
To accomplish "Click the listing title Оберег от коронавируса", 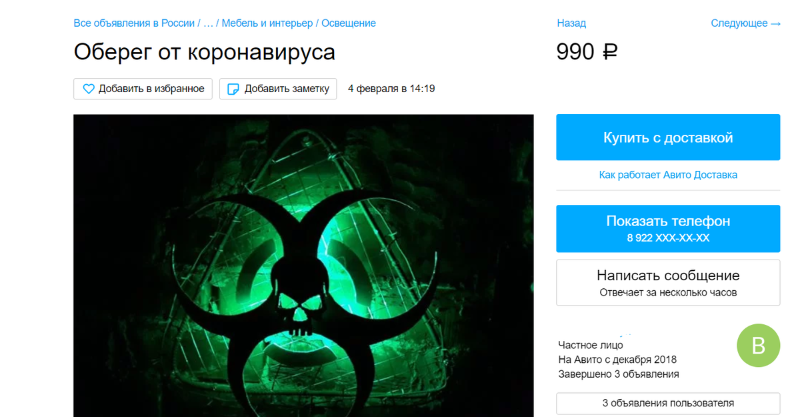I will (204, 52).
